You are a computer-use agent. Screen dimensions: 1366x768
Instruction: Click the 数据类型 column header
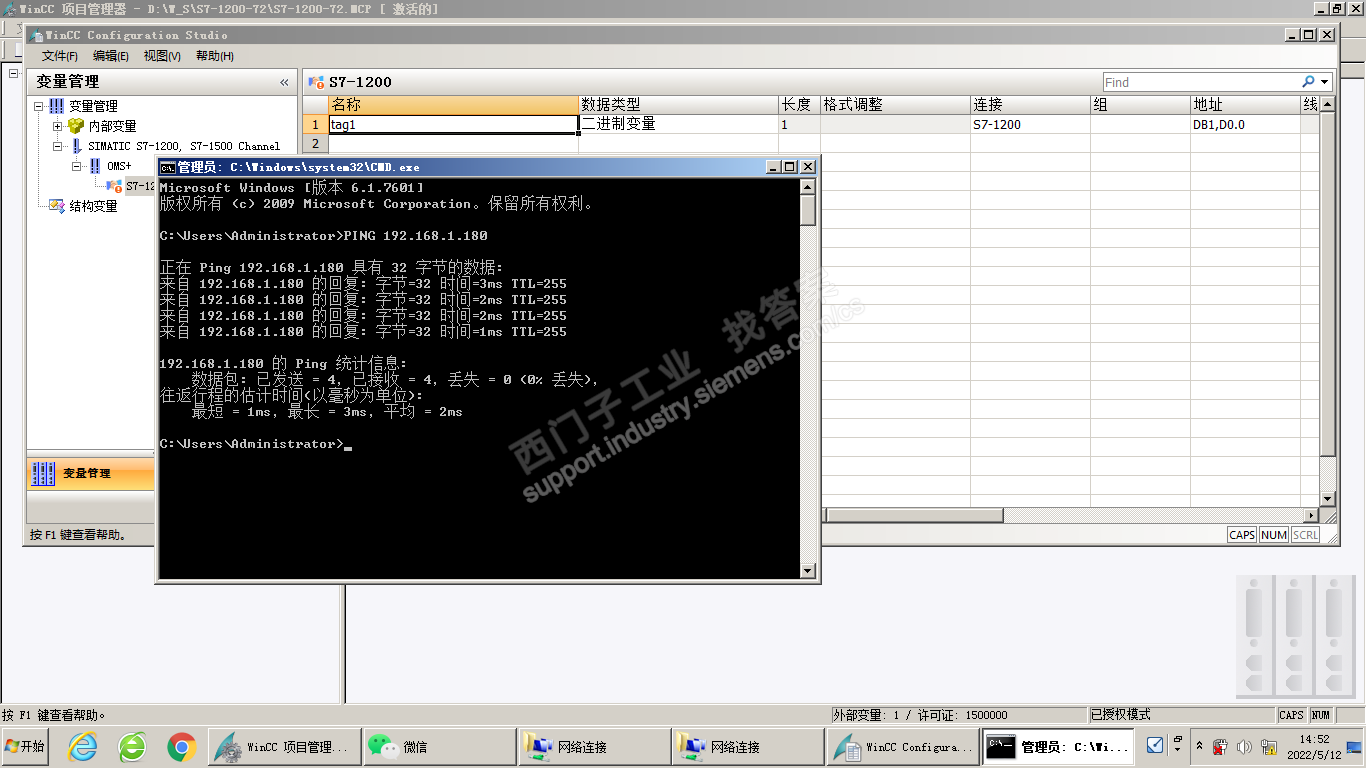[678, 105]
